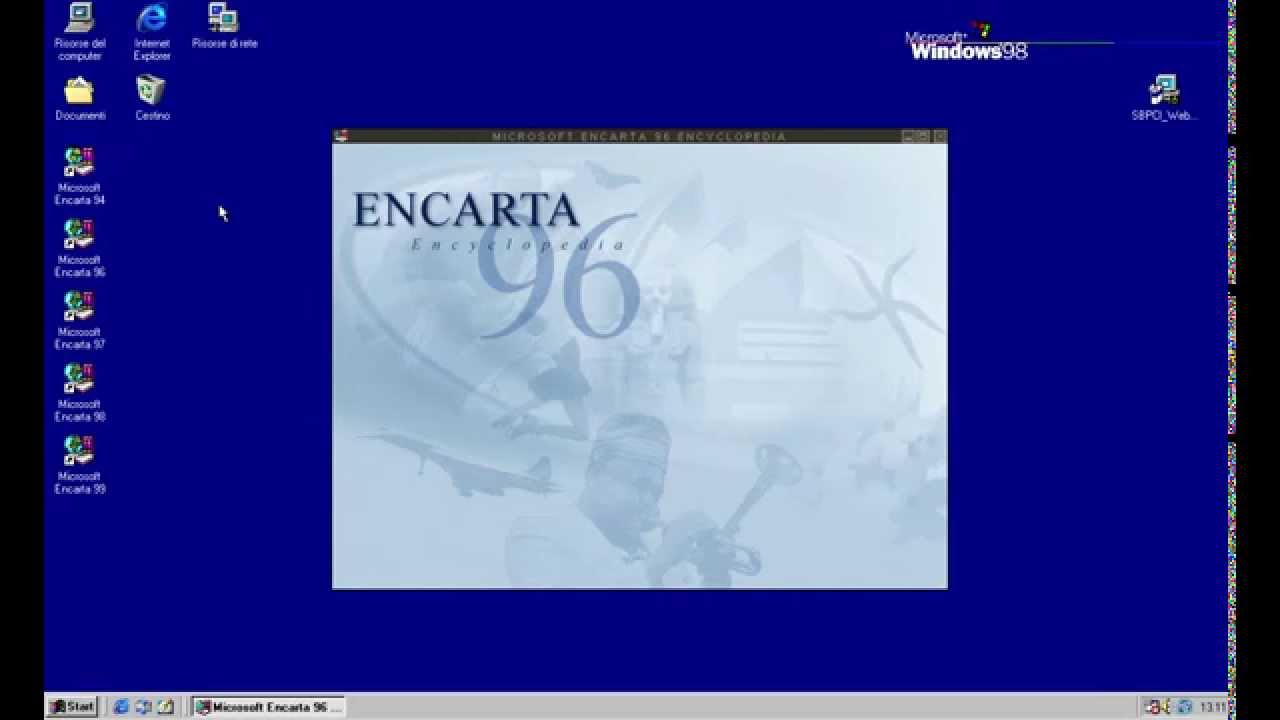Click the Encarta 96 splash screen image
The height and width of the screenshot is (720, 1280).
coord(640,366)
